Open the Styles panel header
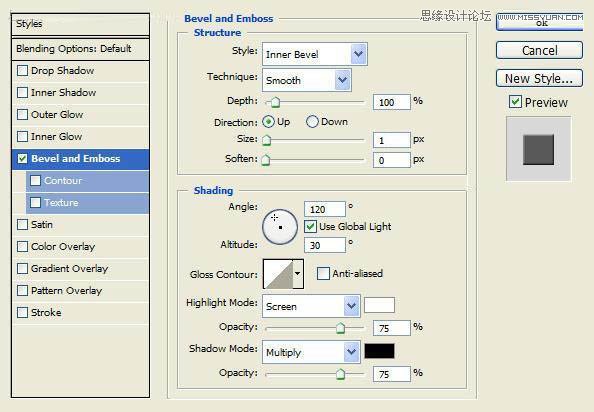The image size is (594, 412). click(80, 24)
